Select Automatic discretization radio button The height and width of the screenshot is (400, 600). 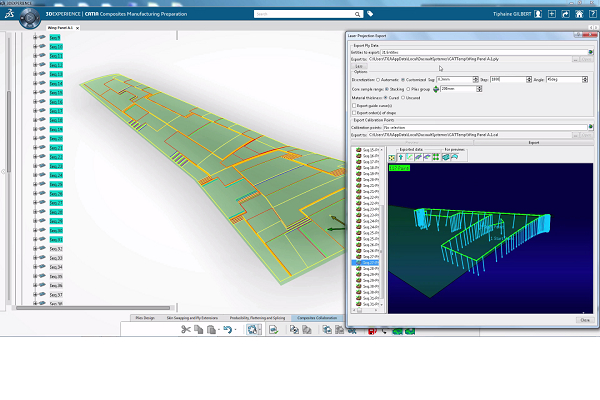(x=378, y=80)
